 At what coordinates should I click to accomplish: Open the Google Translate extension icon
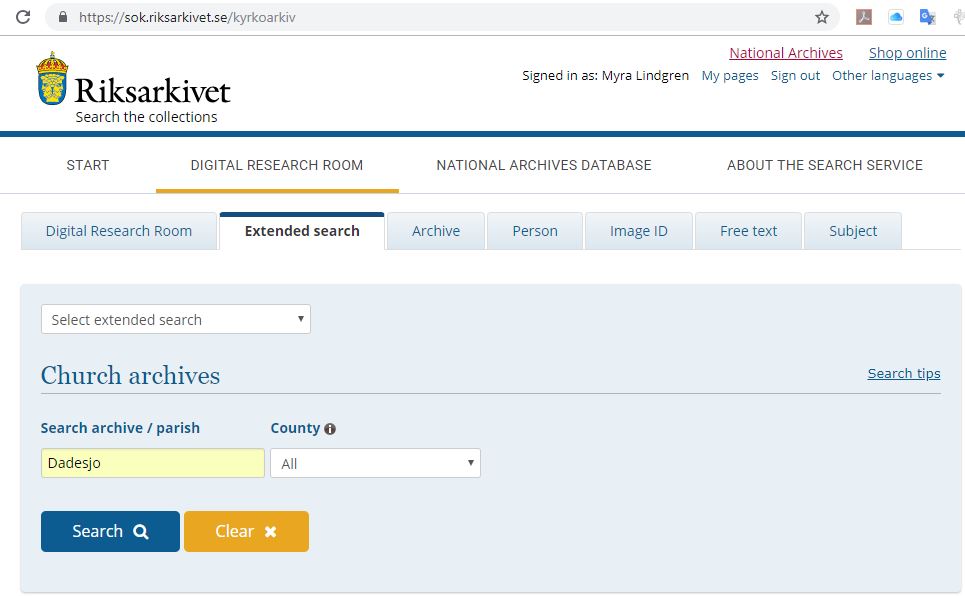(927, 17)
